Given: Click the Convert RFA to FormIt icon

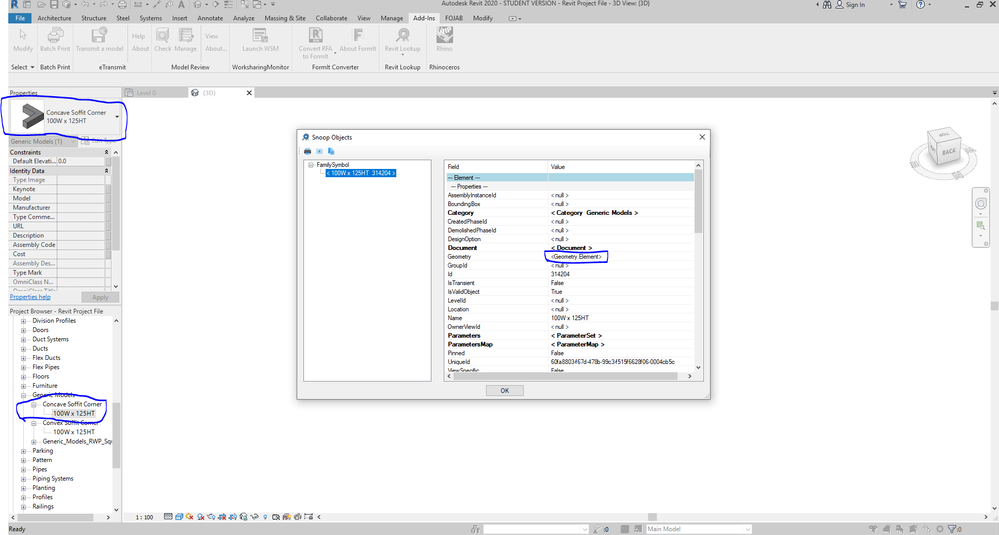Looking at the screenshot, I should pos(315,35).
